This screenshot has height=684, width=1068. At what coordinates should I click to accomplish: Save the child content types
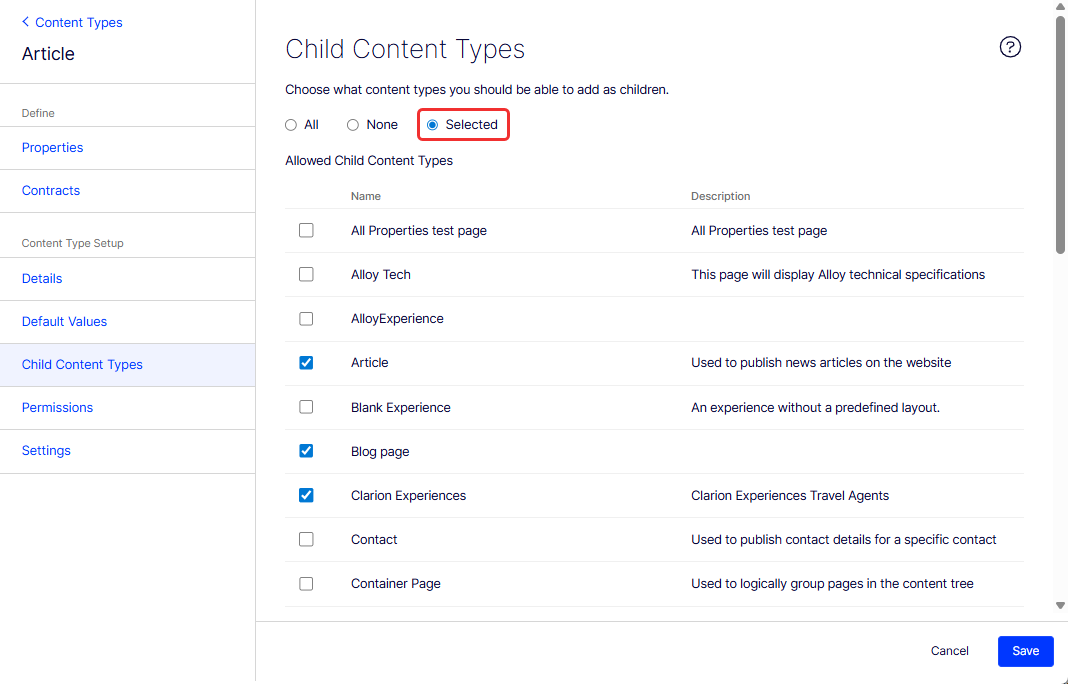tap(1025, 651)
